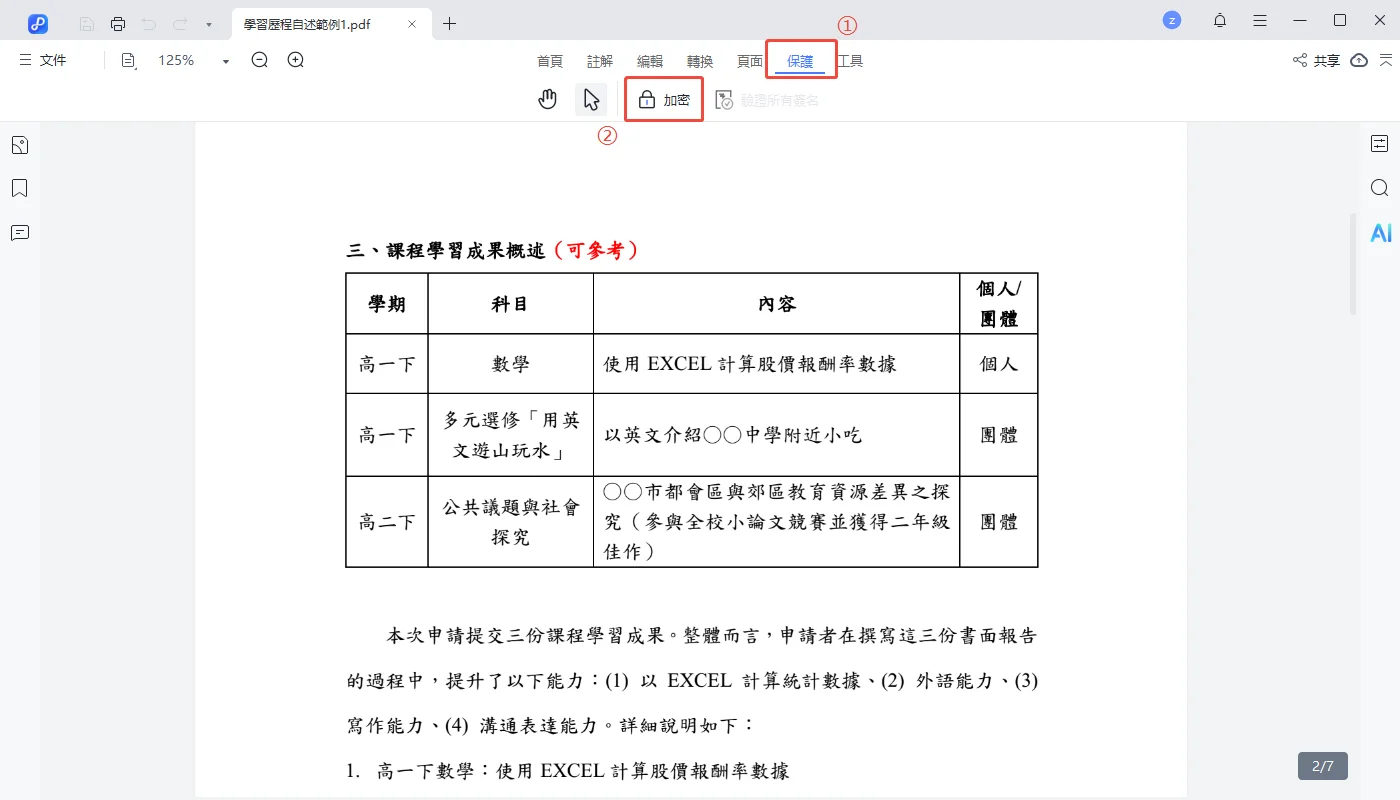Close the 學習歷程自述範例1.pdf tab
The image size is (1400, 800).
tap(412, 24)
